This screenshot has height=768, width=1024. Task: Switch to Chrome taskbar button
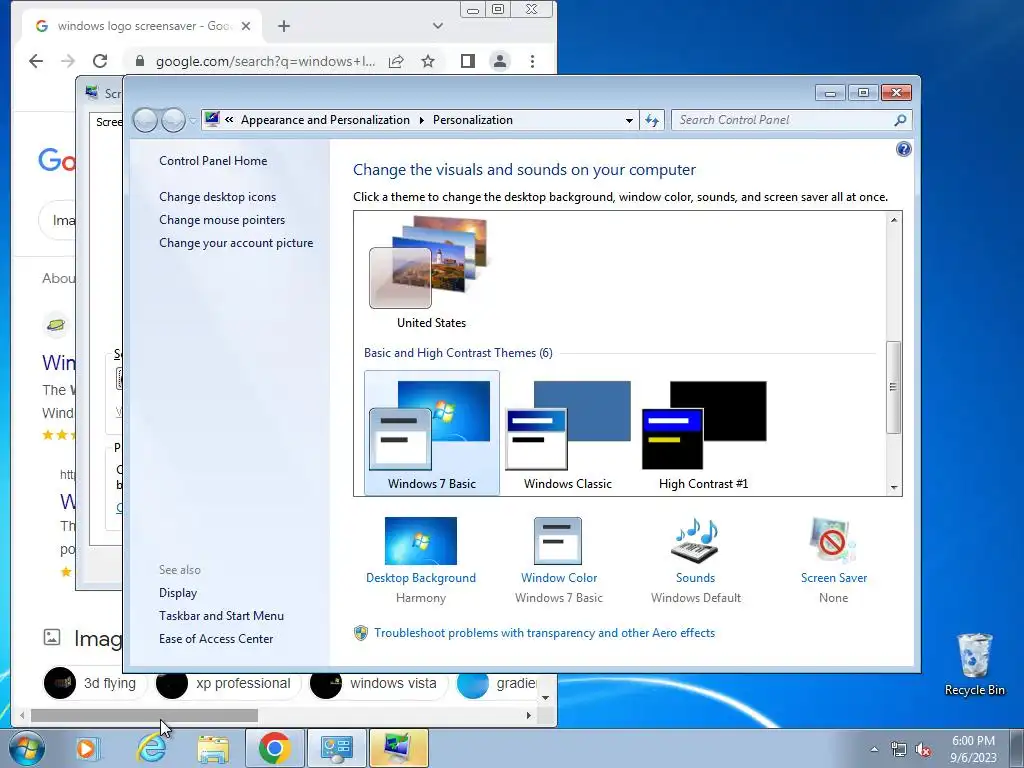coord(274,748)
